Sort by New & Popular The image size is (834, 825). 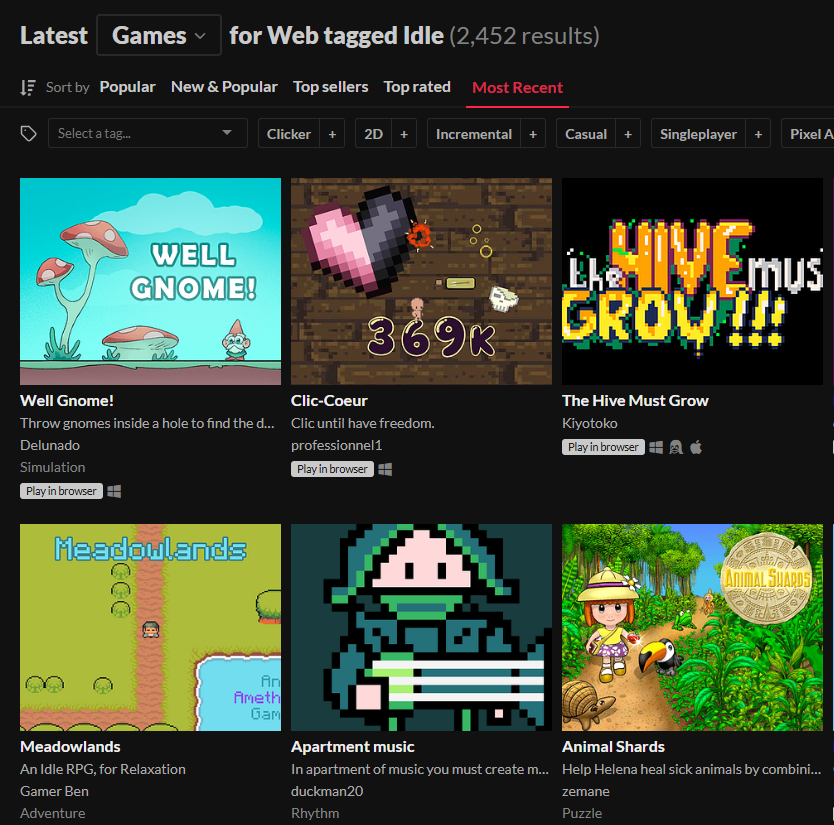point(224,87)
